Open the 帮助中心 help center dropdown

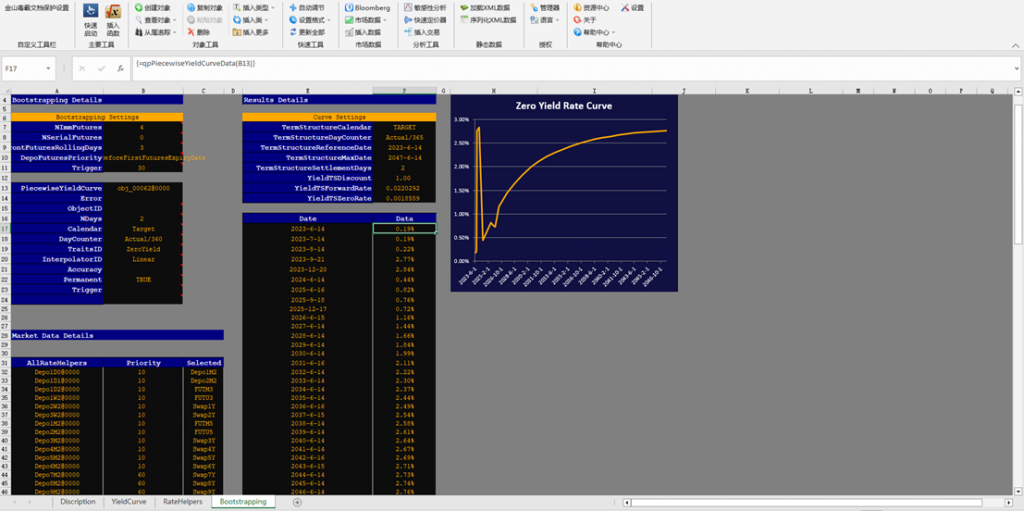pos(594,31)
